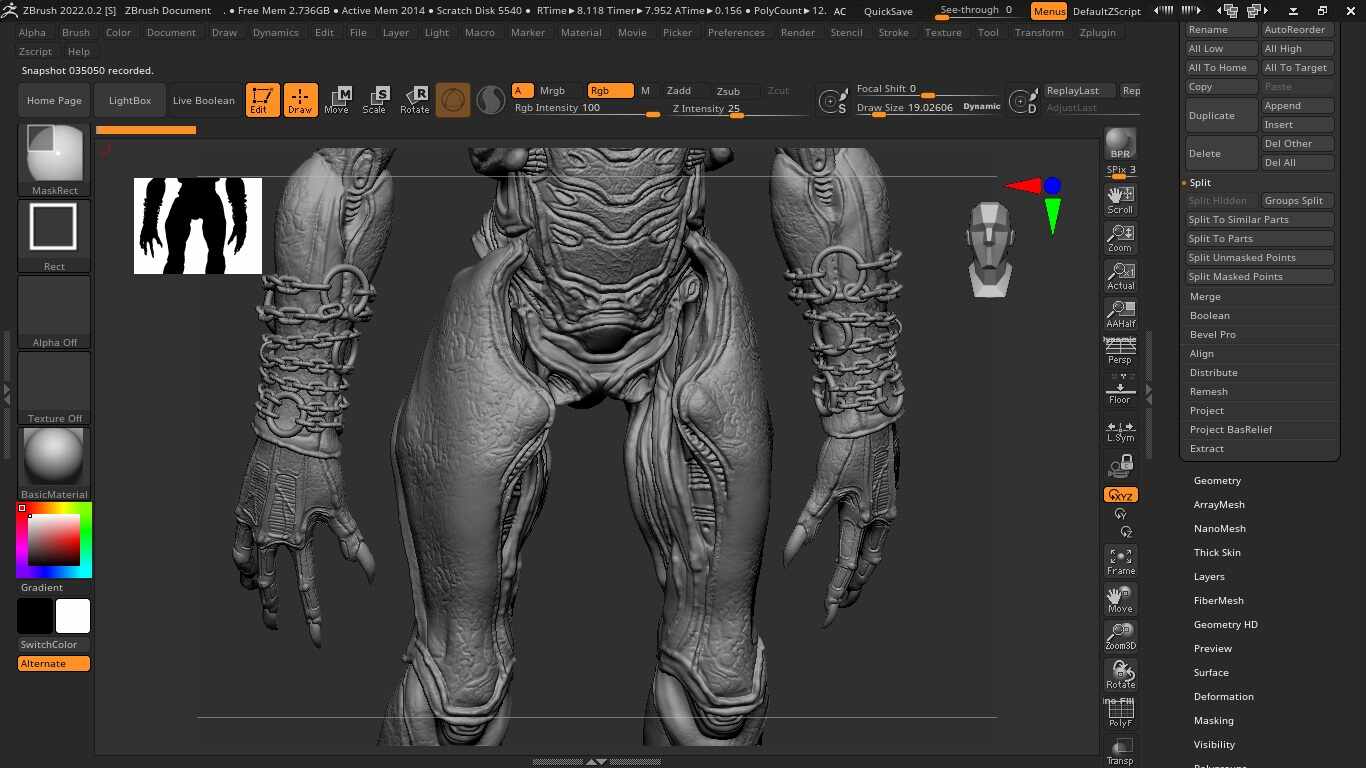Screen dimensions: 1366x768
Task: Open the Zplugin menu
Action: [1098, 32]
